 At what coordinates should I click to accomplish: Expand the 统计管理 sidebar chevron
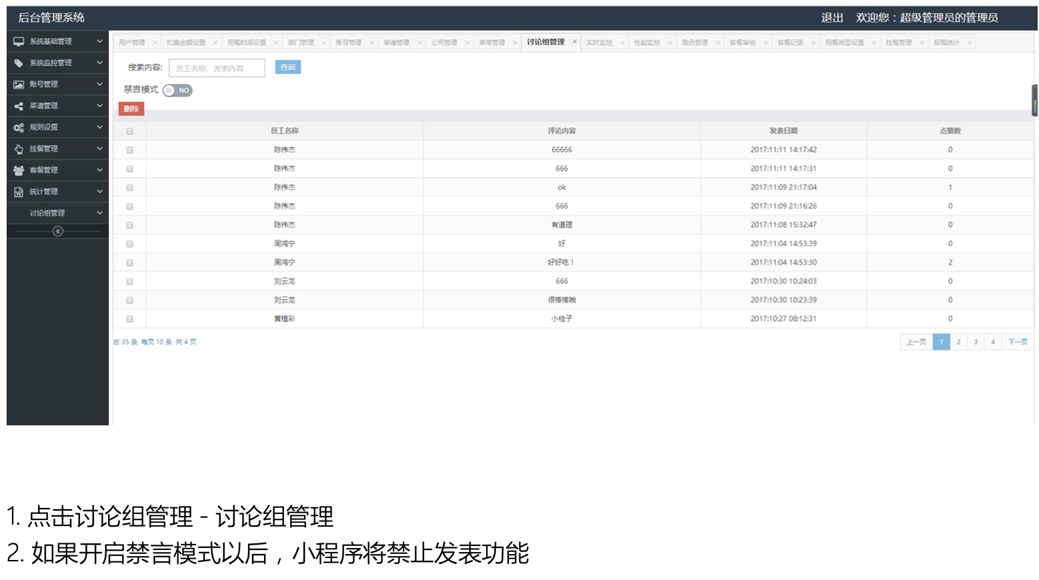[99, 192]
